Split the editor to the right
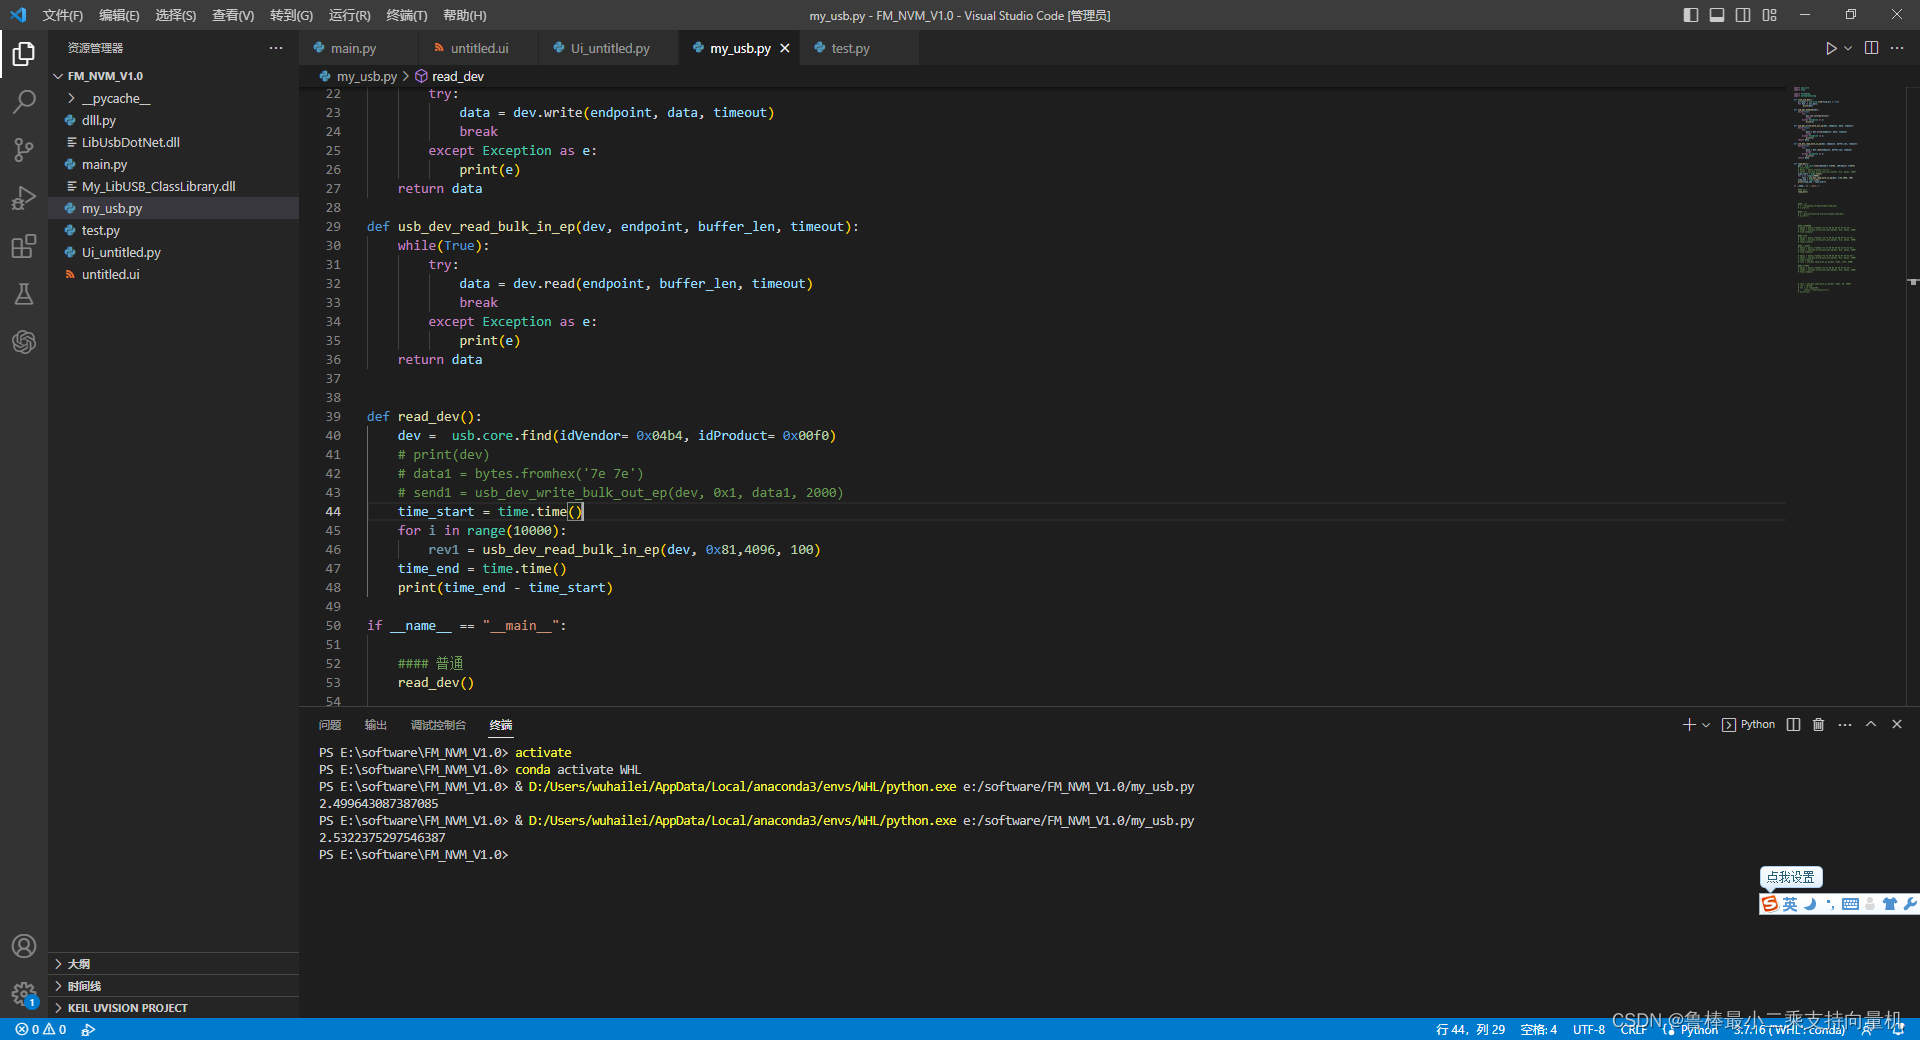The height and width of the screenshot is (1040, 1920). (x=1871, y=48)
